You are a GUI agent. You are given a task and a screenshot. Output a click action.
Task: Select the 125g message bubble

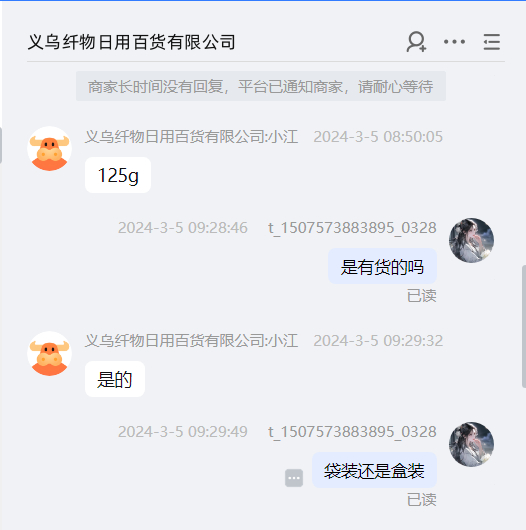(x=118, y=175)
